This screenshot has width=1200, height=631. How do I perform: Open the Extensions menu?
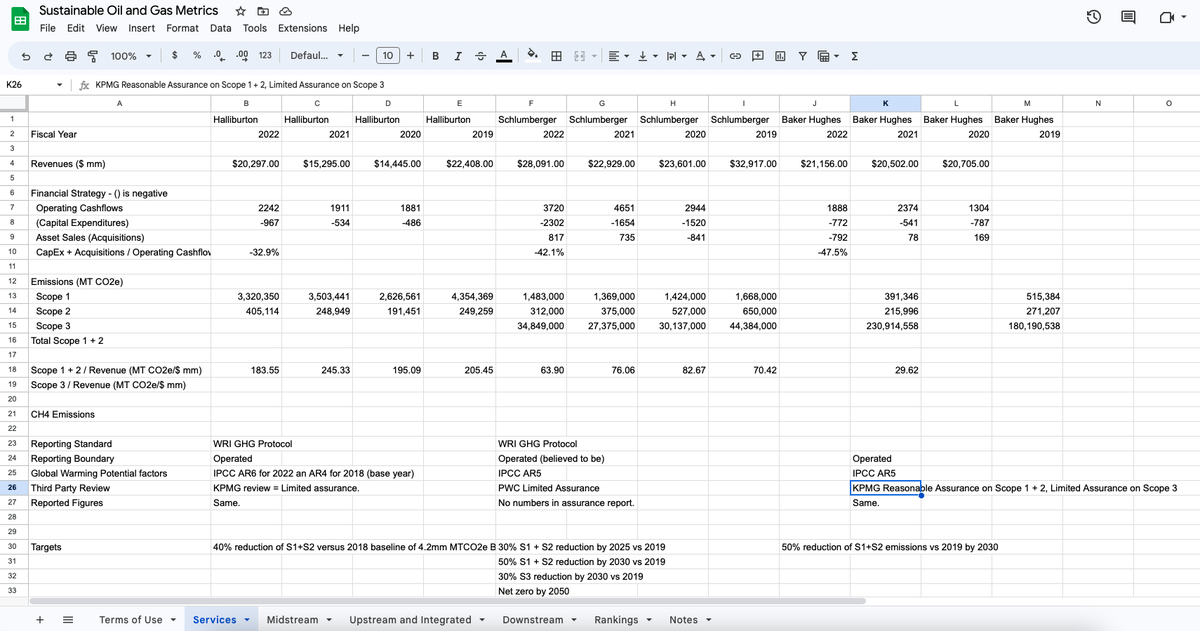click(x=302, y=28)
